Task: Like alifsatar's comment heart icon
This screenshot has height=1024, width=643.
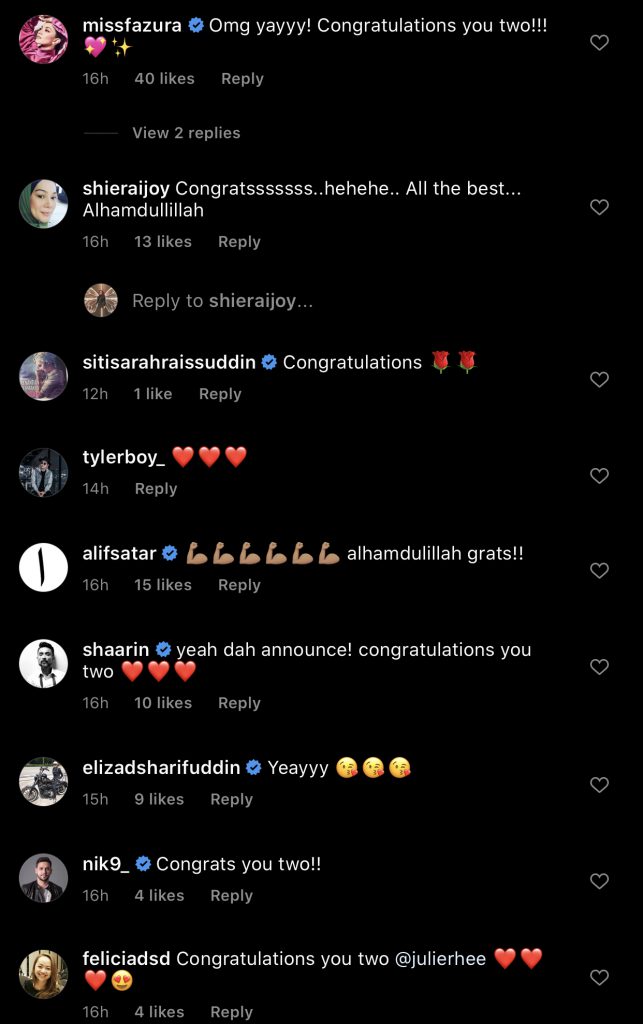Action: point(599,571)
